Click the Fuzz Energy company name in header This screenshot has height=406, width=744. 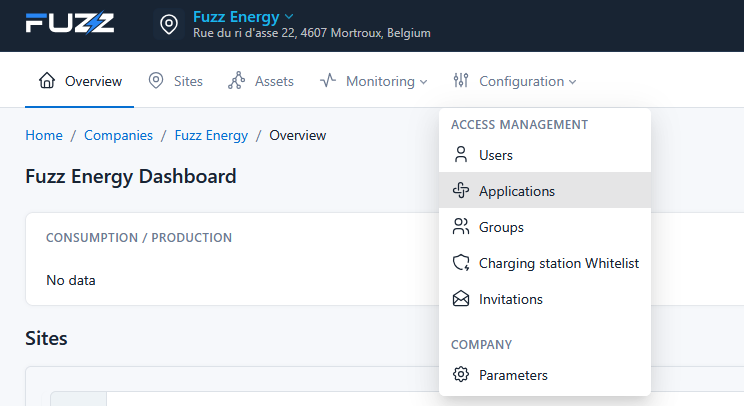[236, 17]
